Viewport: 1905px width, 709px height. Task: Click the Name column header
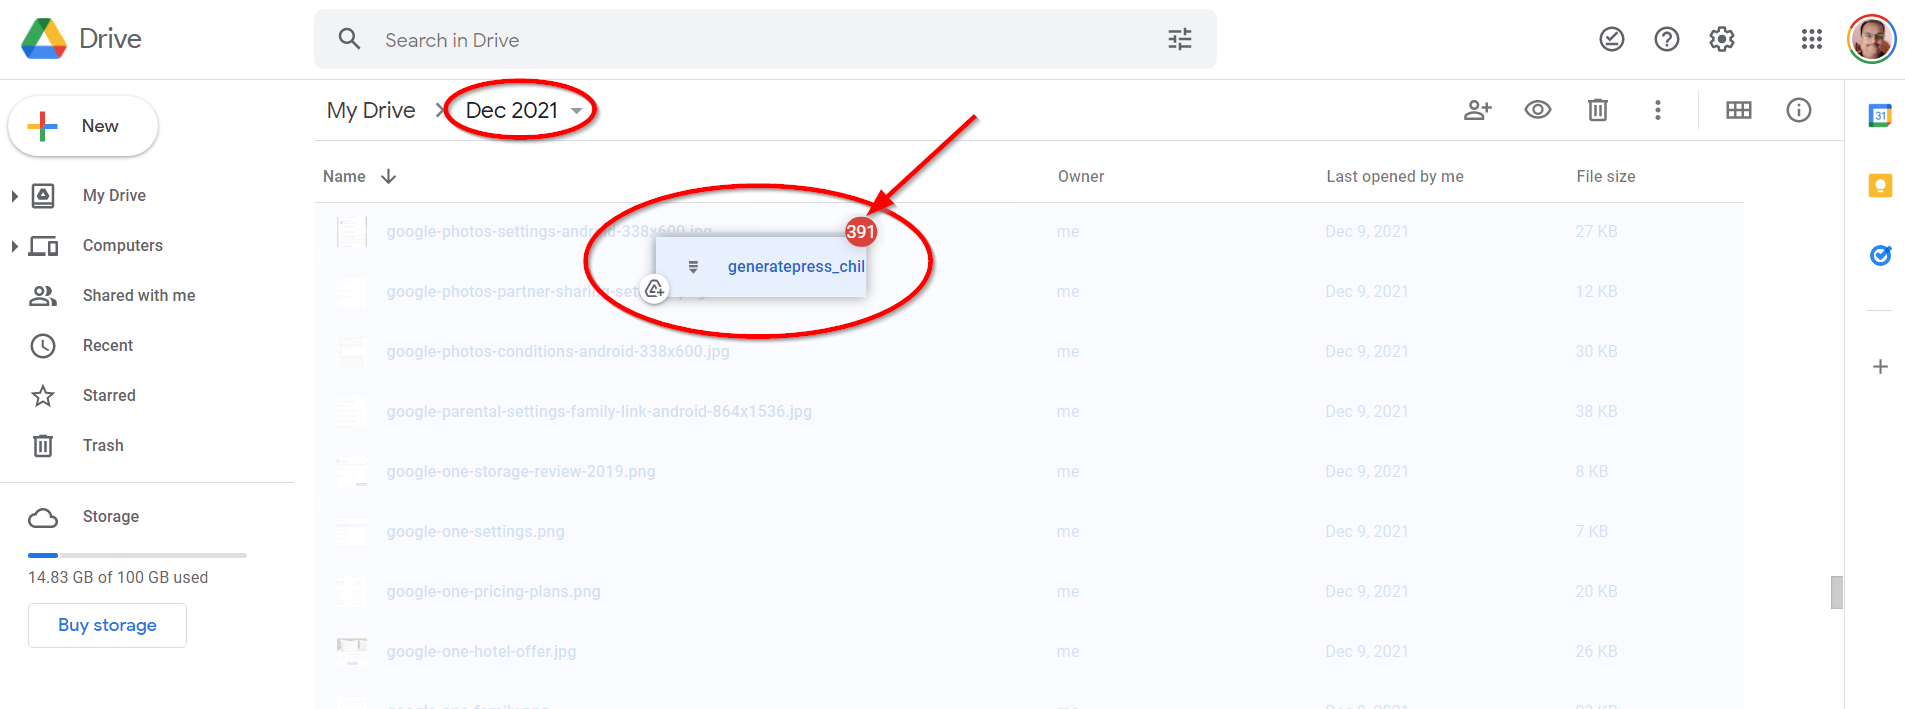[344, 177]
